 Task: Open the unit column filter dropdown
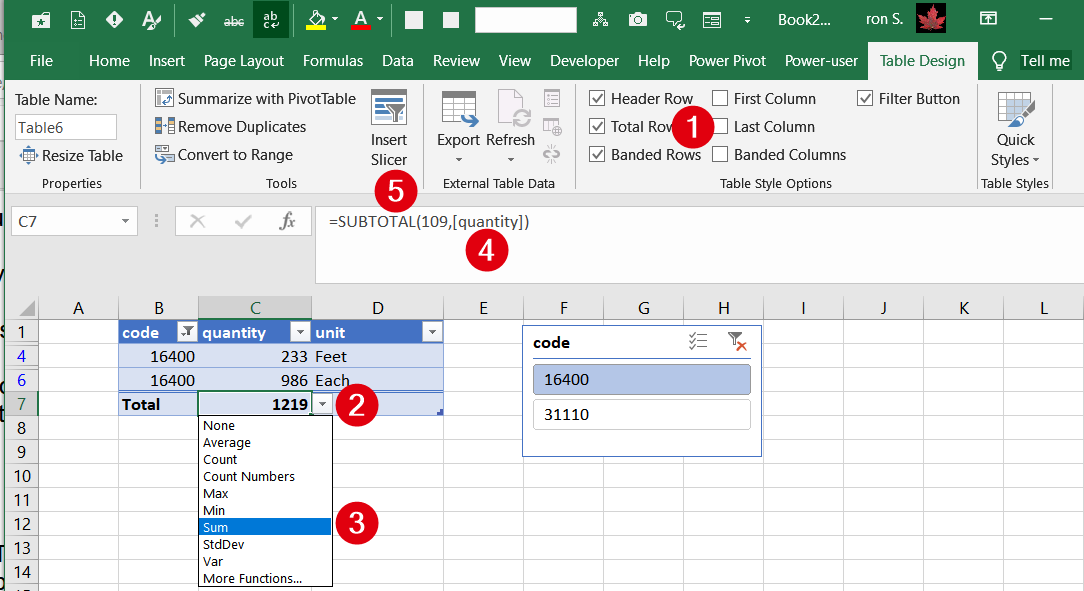point(432,332)
